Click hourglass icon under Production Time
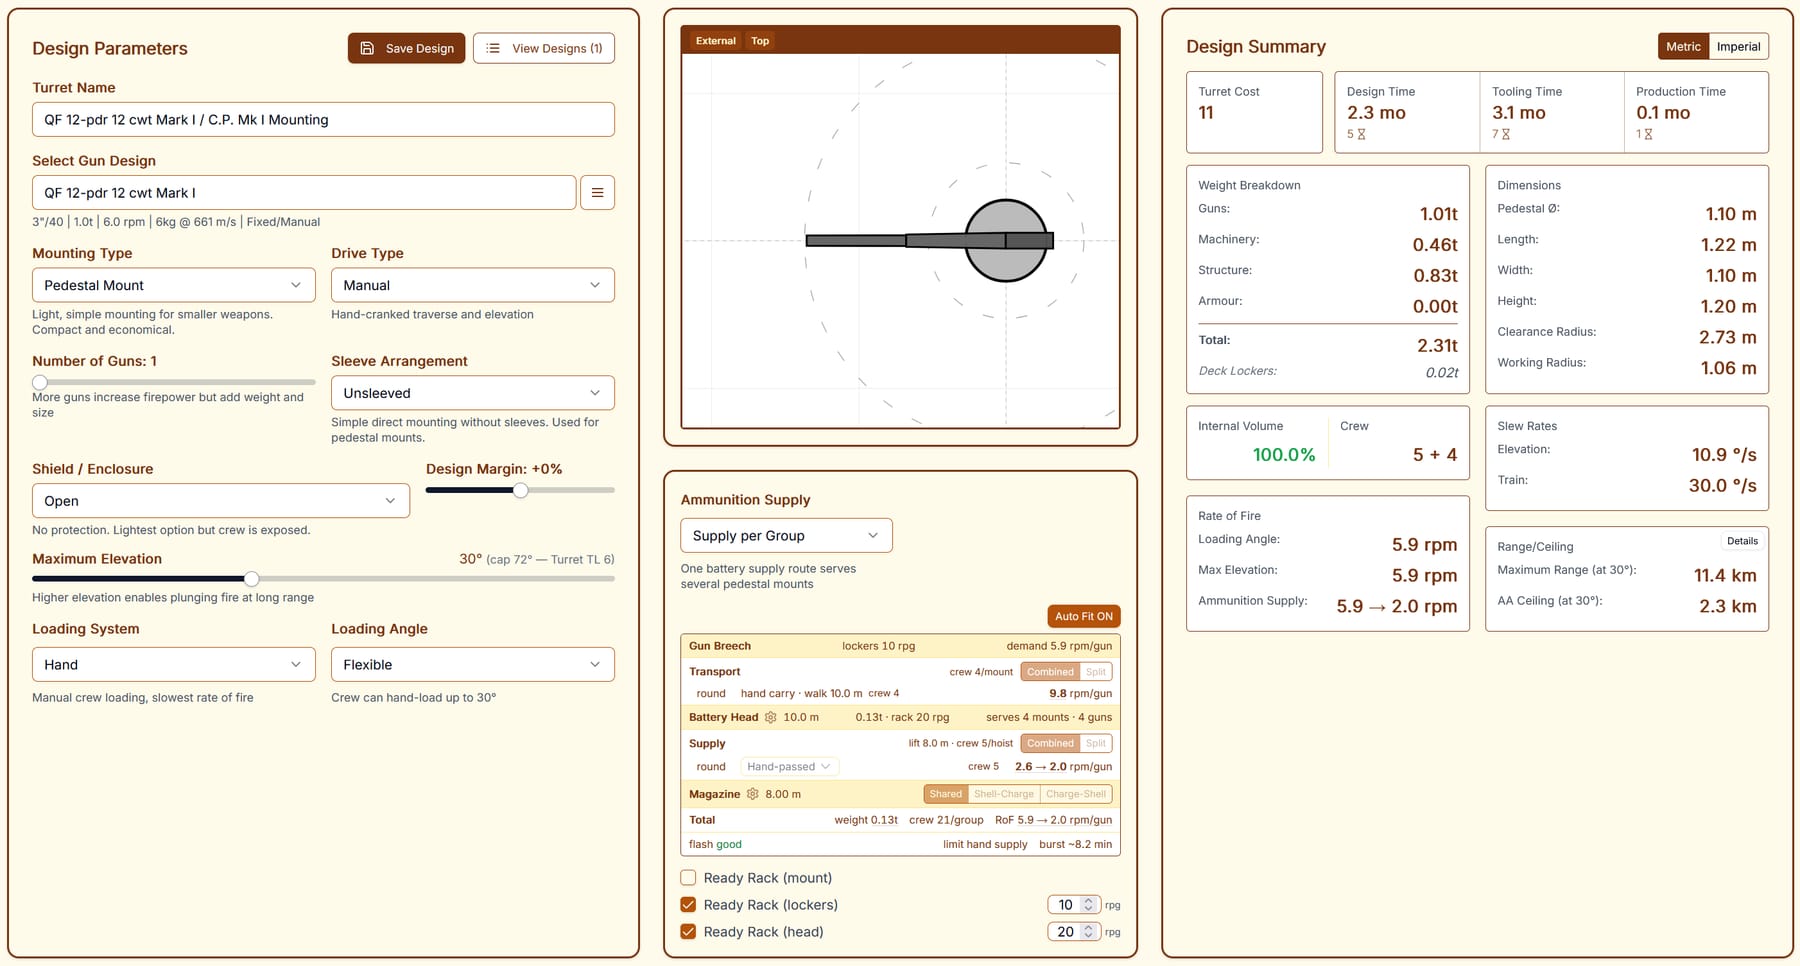Screen dimensions: 1800x966 1648,134
